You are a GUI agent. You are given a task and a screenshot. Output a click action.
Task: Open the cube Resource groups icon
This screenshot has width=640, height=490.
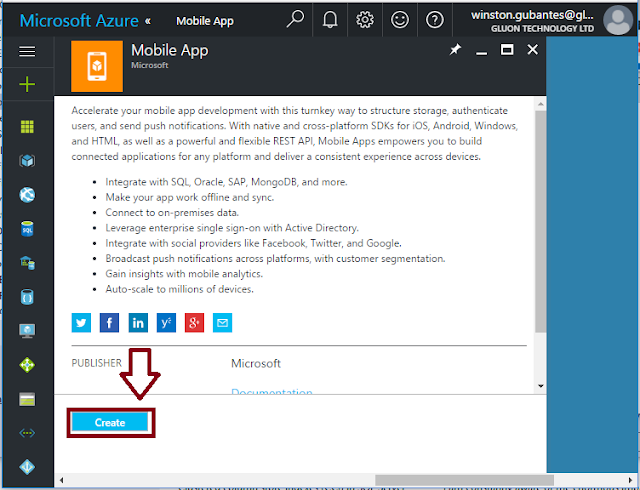tap(27, 161)
